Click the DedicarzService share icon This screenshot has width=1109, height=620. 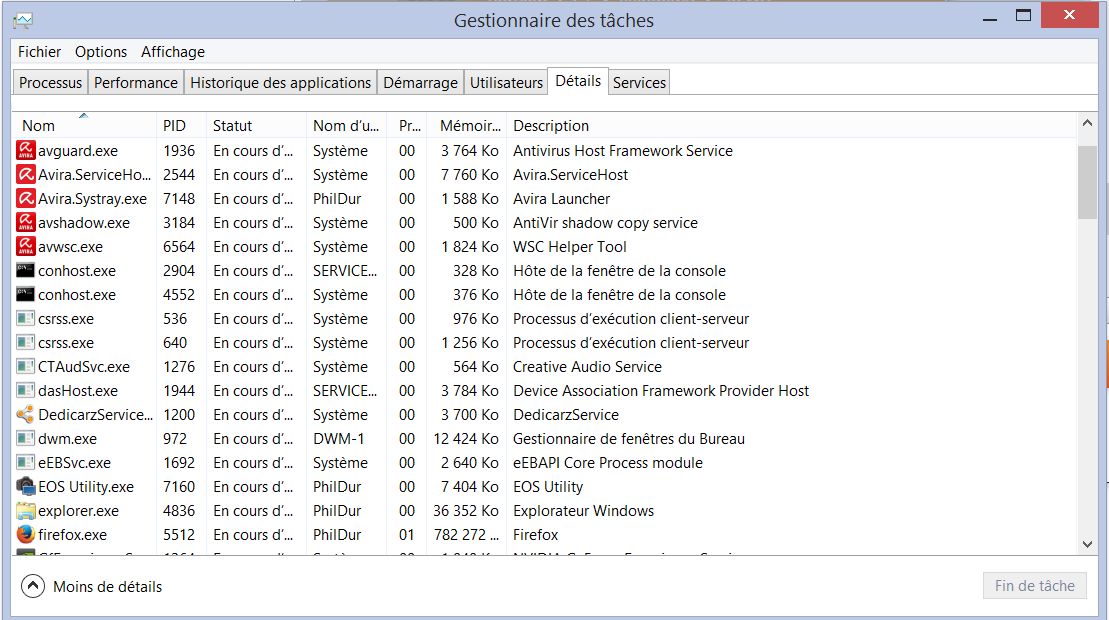[26, 415]
